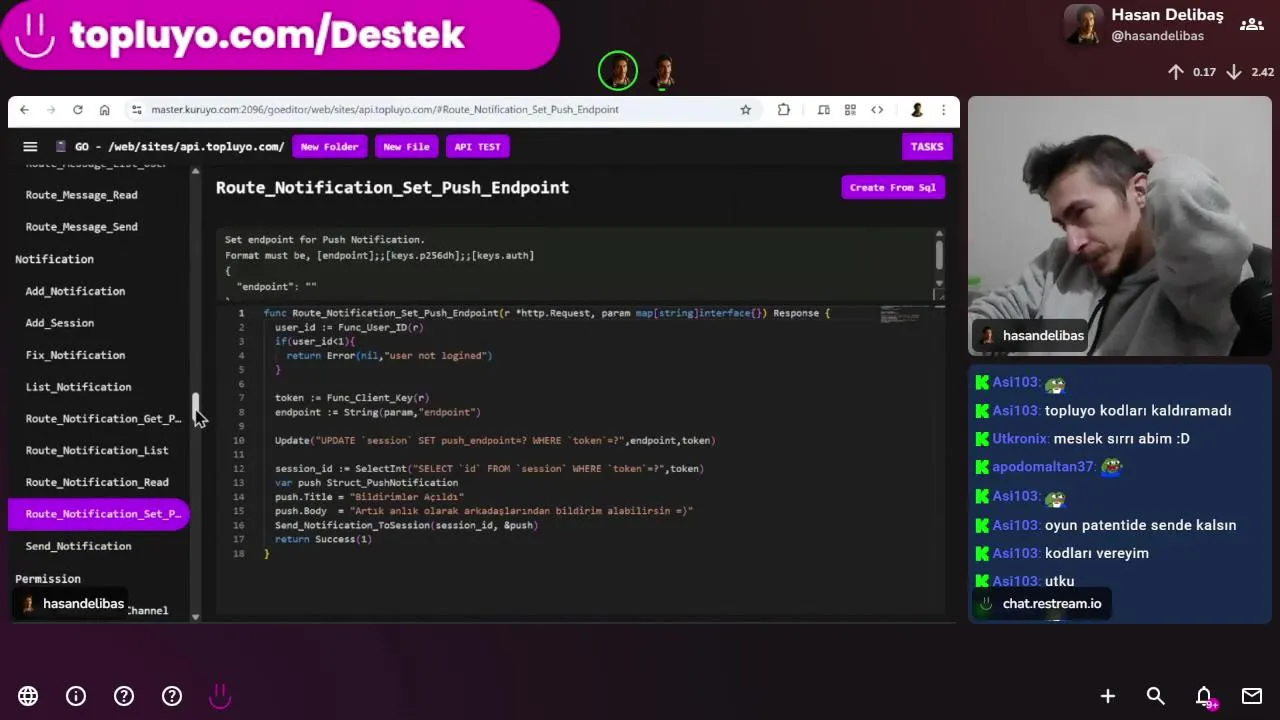The height and width of the screenshot is (720, 1280).
Task: Open site information icon beside the URL
Action: 139,110
